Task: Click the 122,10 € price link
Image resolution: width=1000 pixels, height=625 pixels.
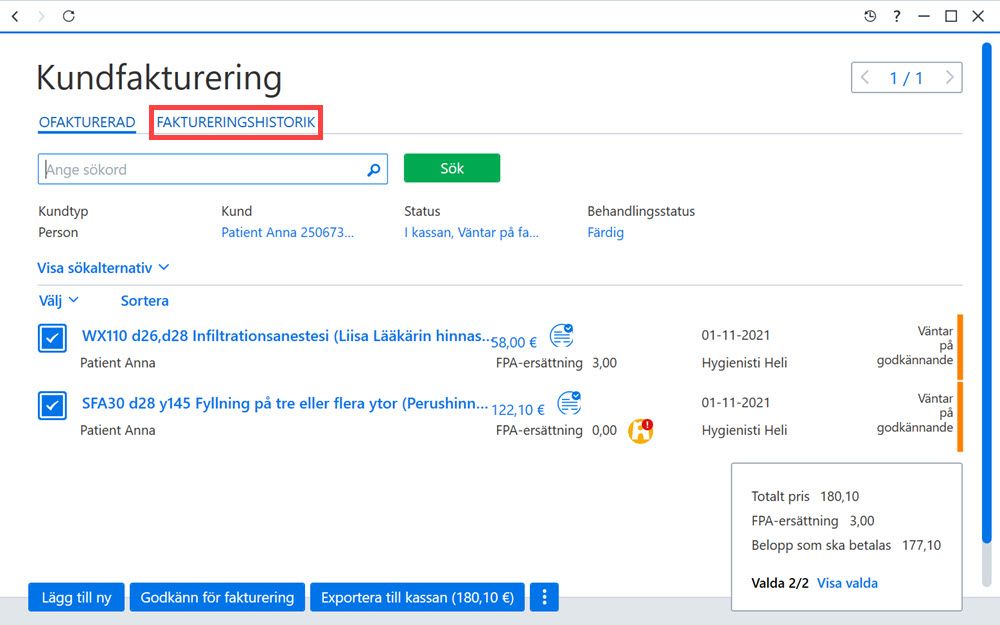Action: tap(518, 410)
